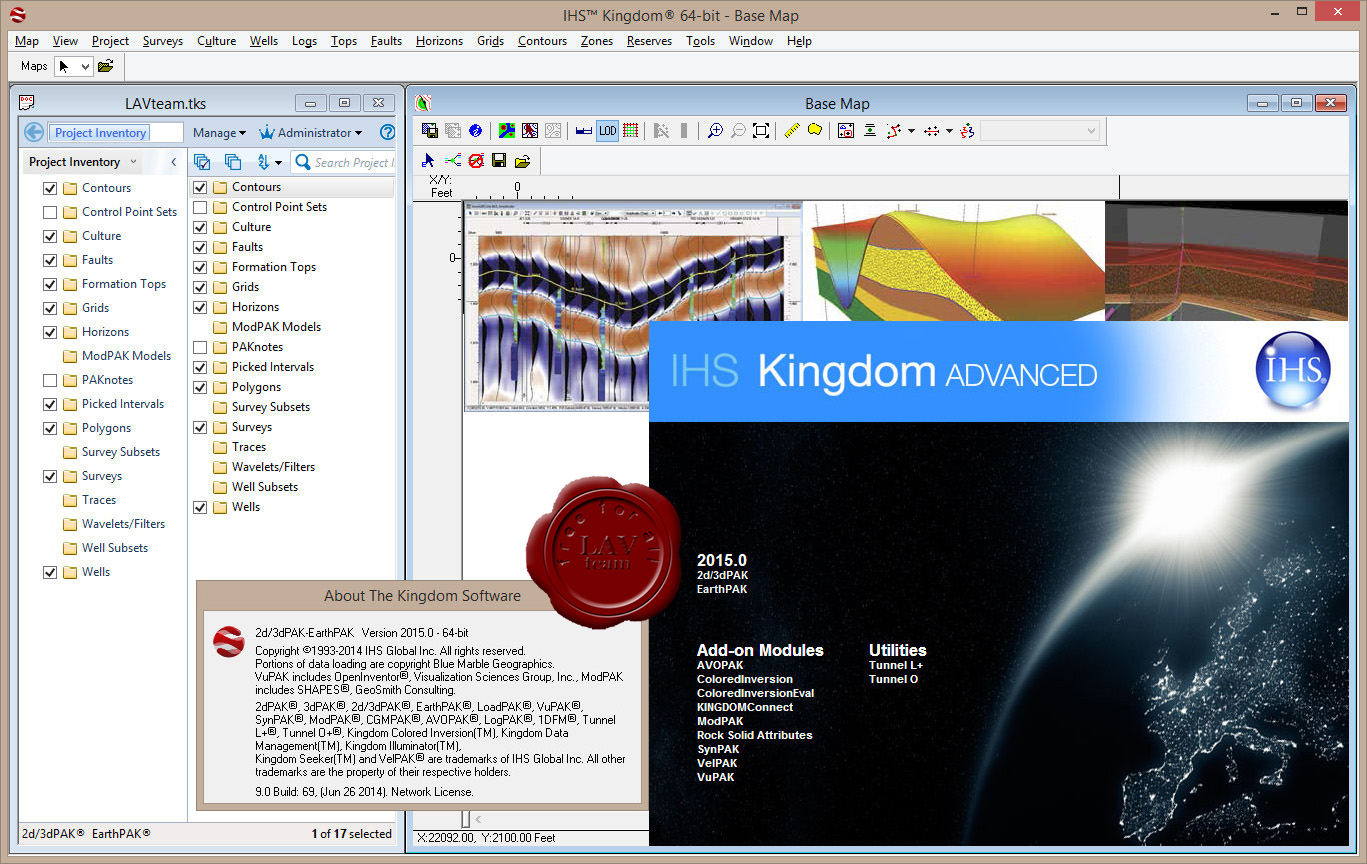
Task: Click the Search Project input field
Action: tap(344, 162)
